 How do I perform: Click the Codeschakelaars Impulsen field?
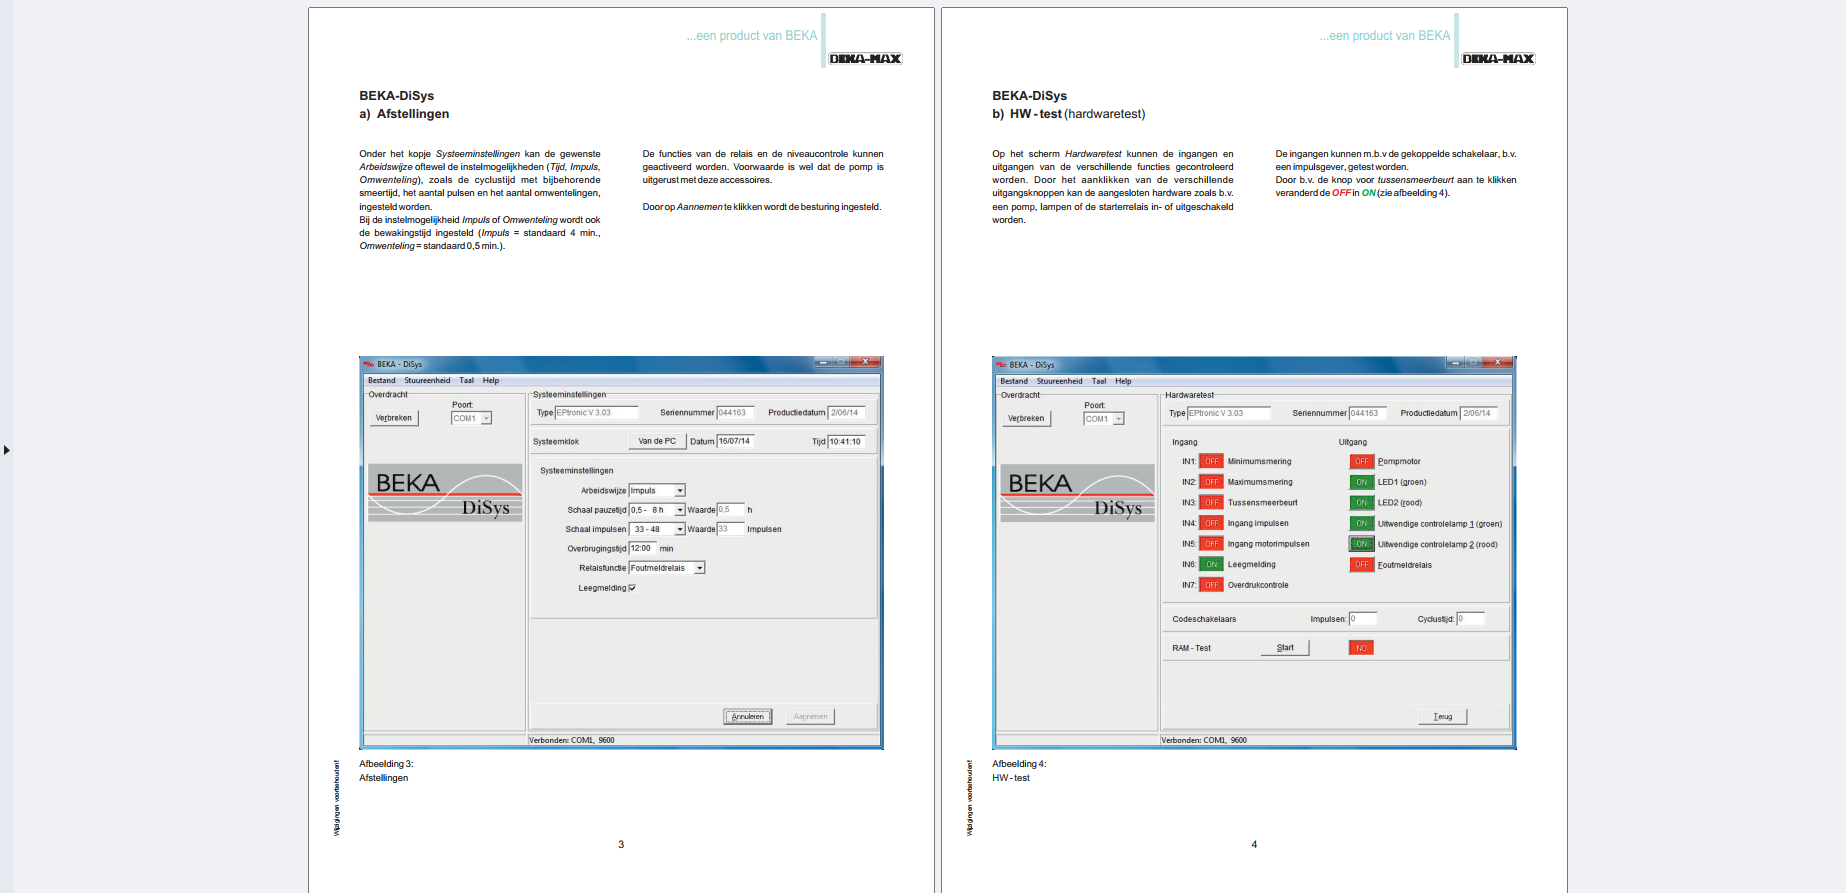pyautogui.click(x=1363, y=619)
